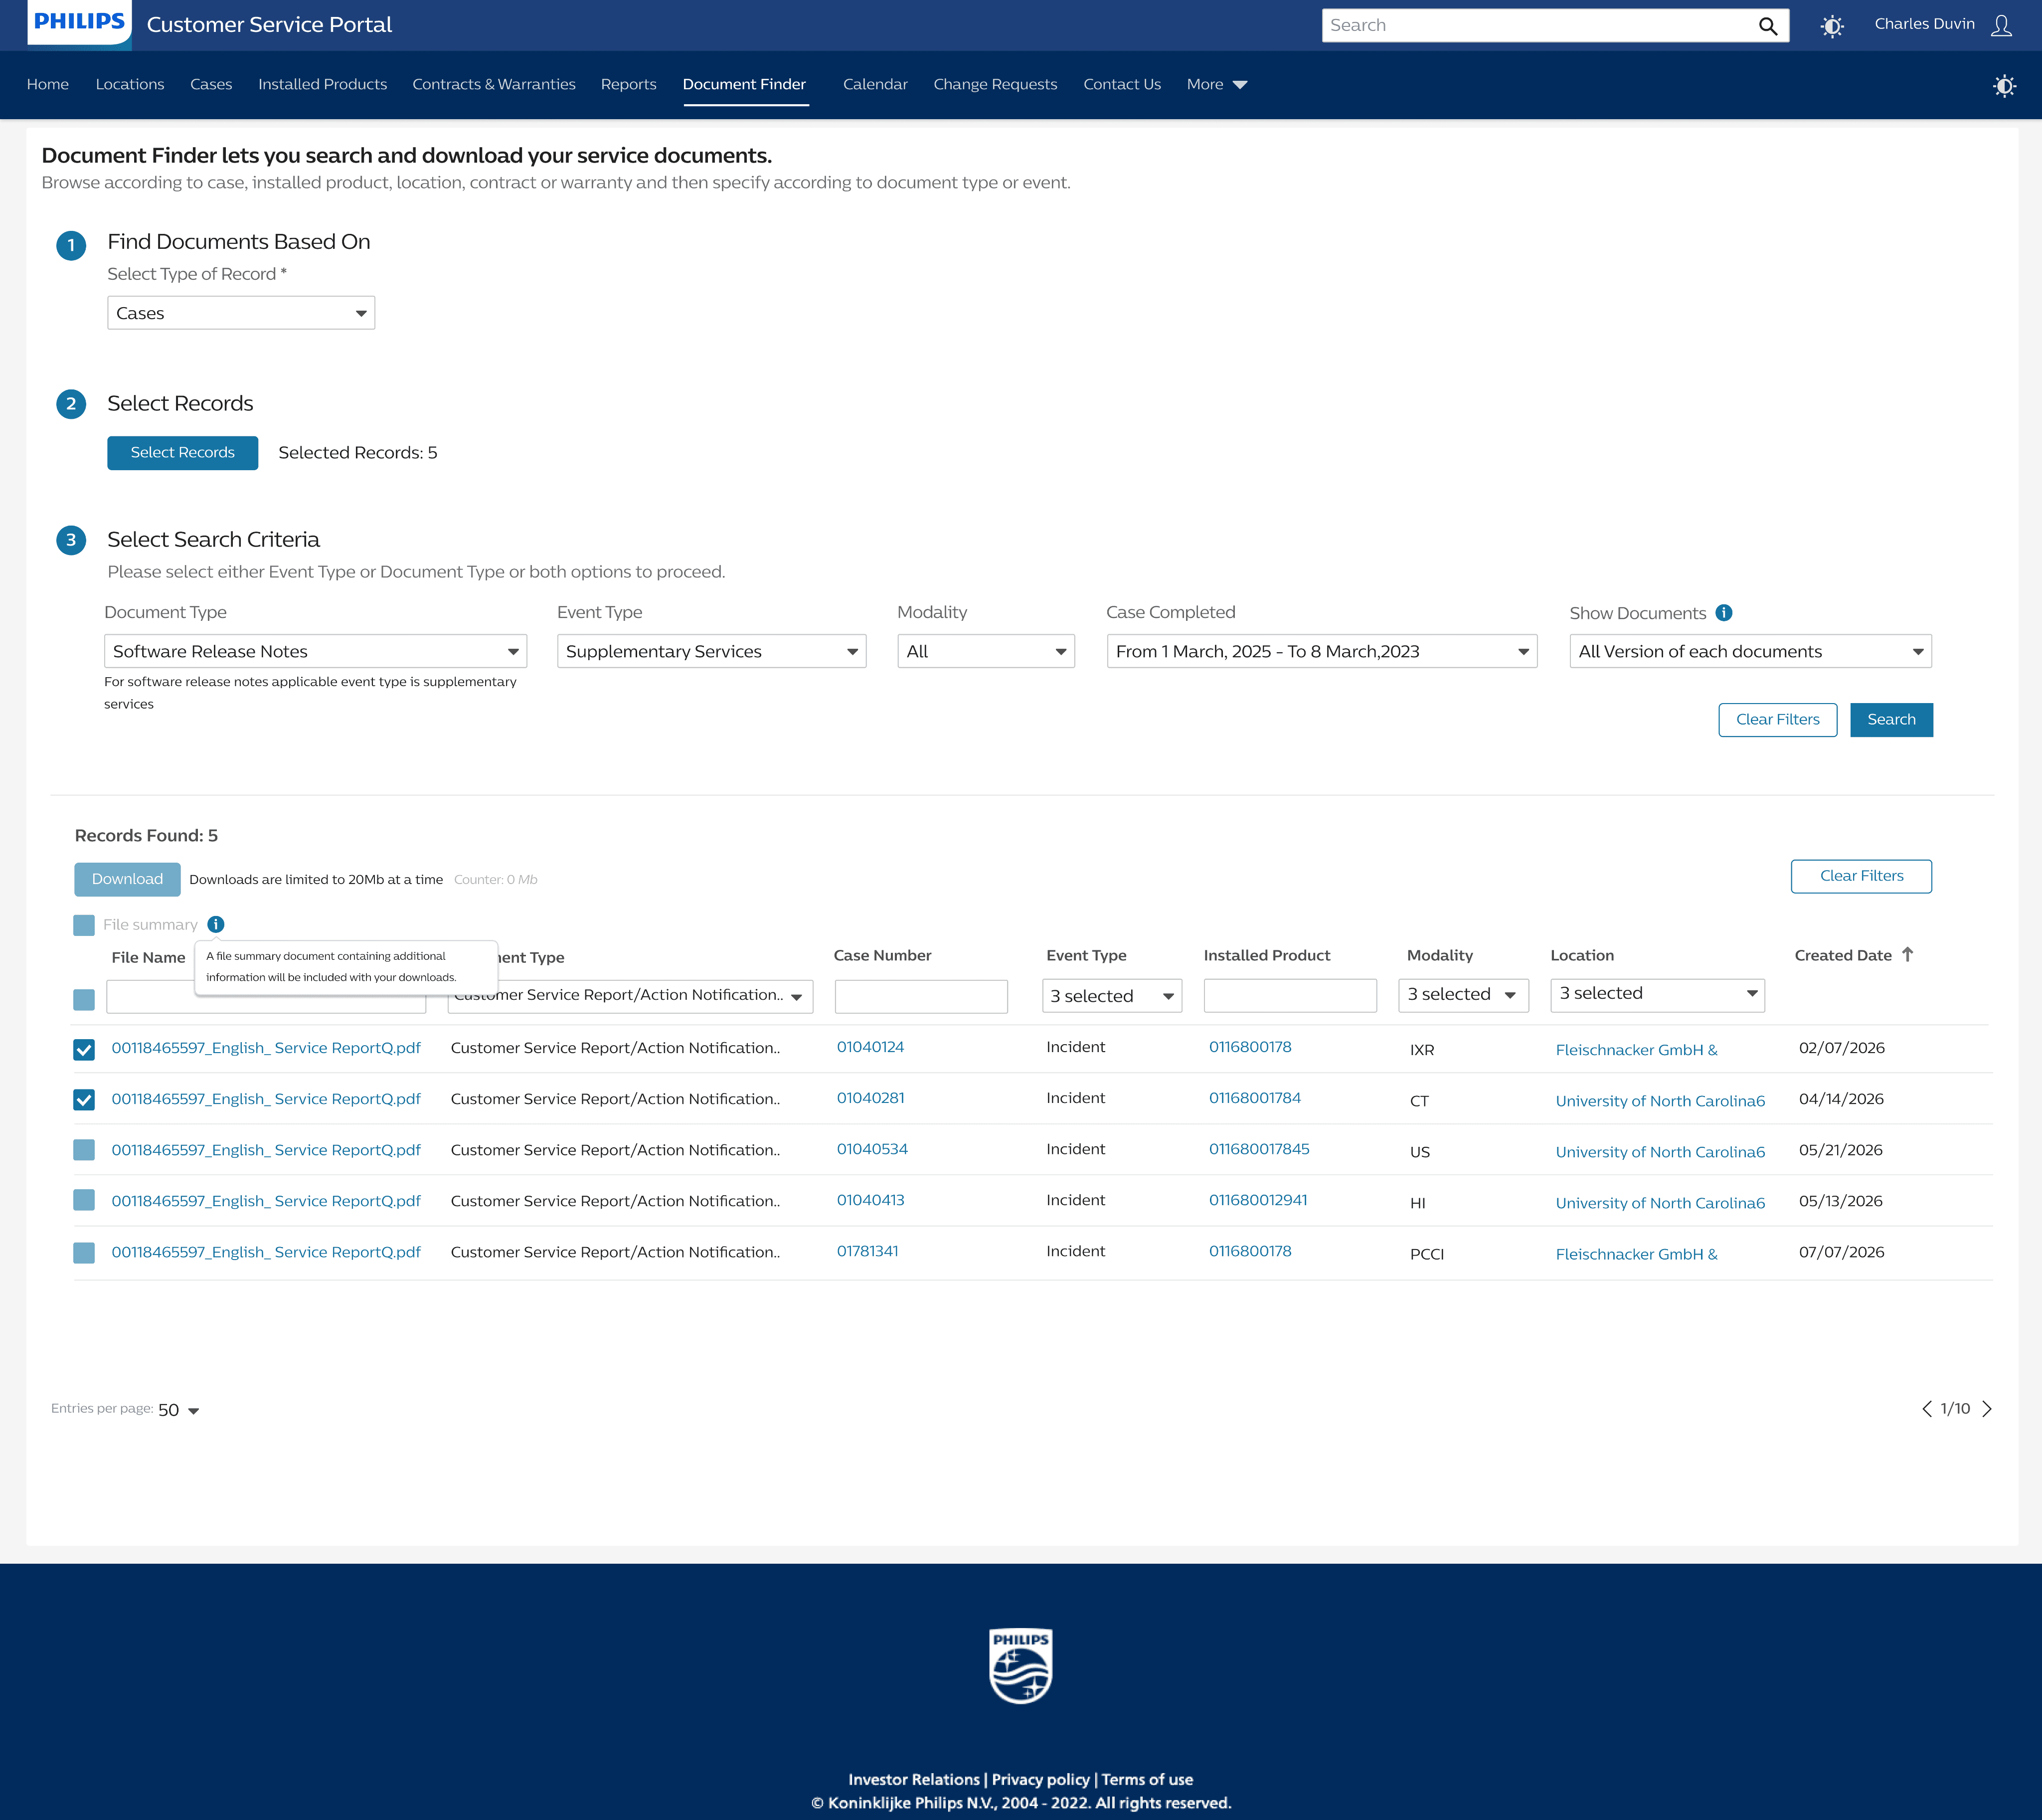
Task: Open the Entries per page dropdown
Action: click(x=179, y=1410)
